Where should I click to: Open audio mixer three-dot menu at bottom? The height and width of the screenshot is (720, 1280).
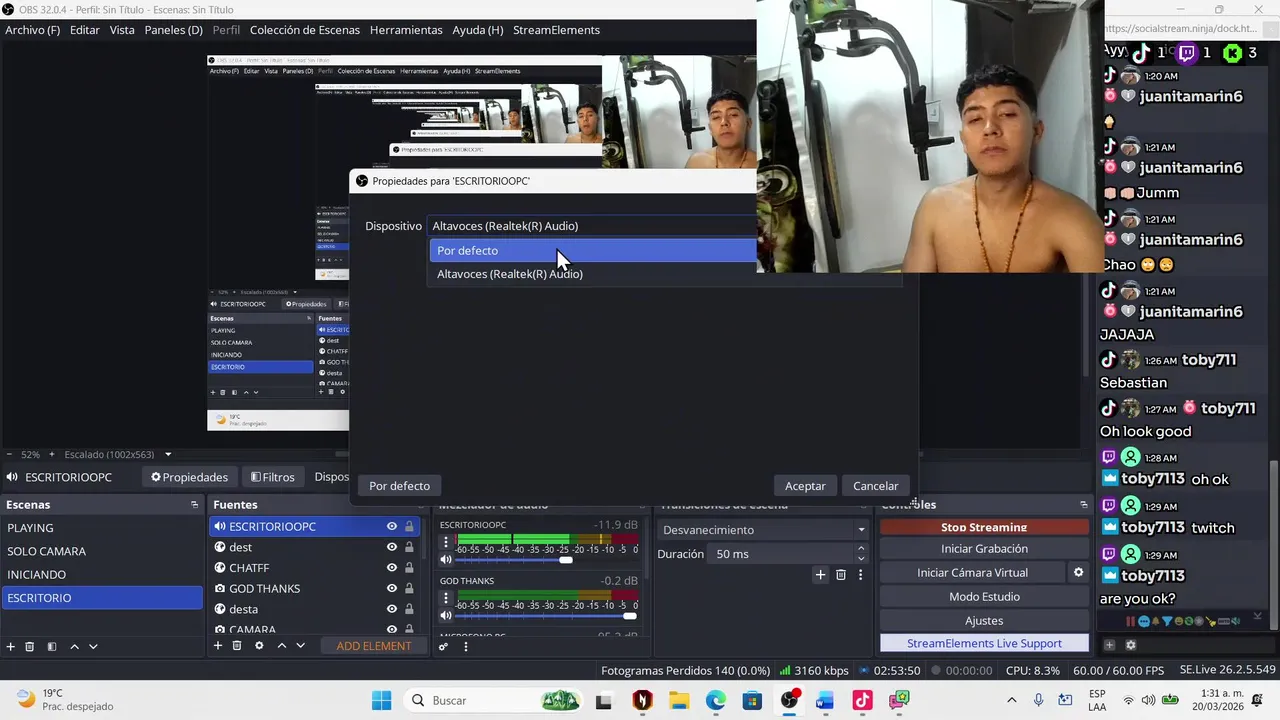point(465,647)
